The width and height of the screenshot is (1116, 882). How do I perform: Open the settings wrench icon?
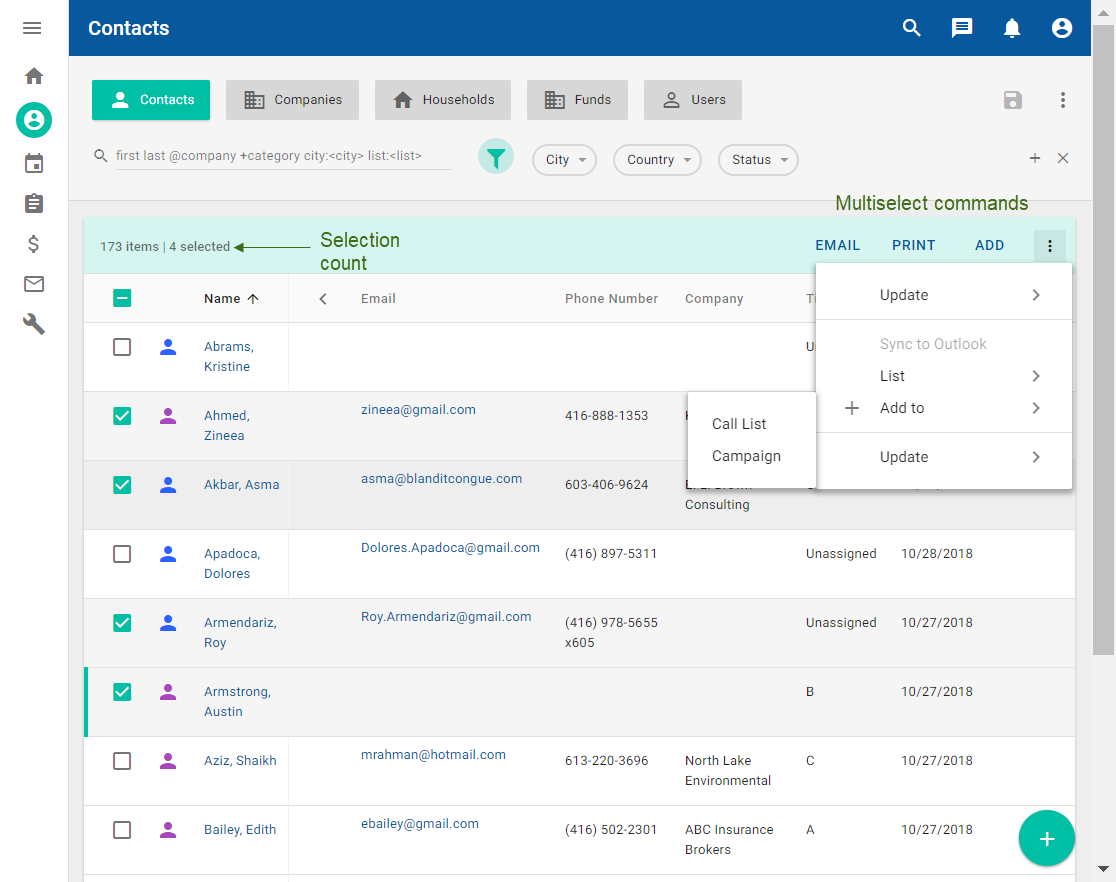coord(34,324)
